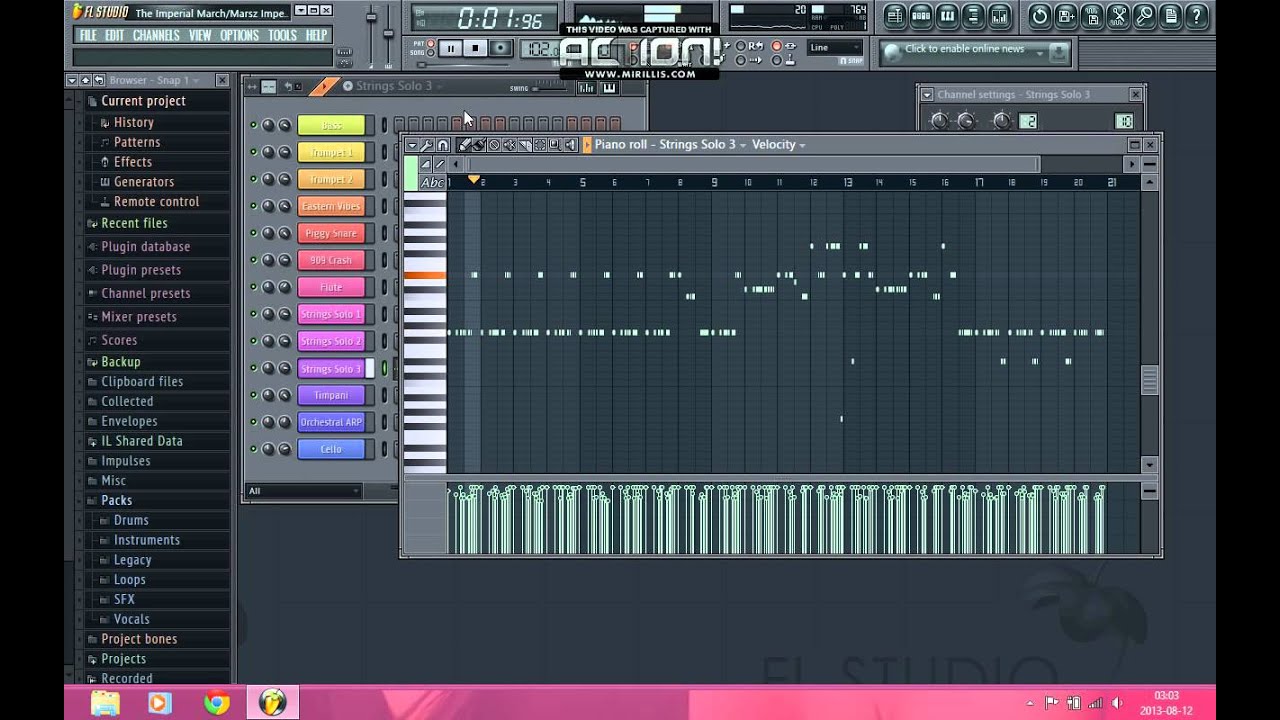Select the Paint brush tool in piano roll
The height and width of the screenshot is (720, 1280).
pos(479,145)
